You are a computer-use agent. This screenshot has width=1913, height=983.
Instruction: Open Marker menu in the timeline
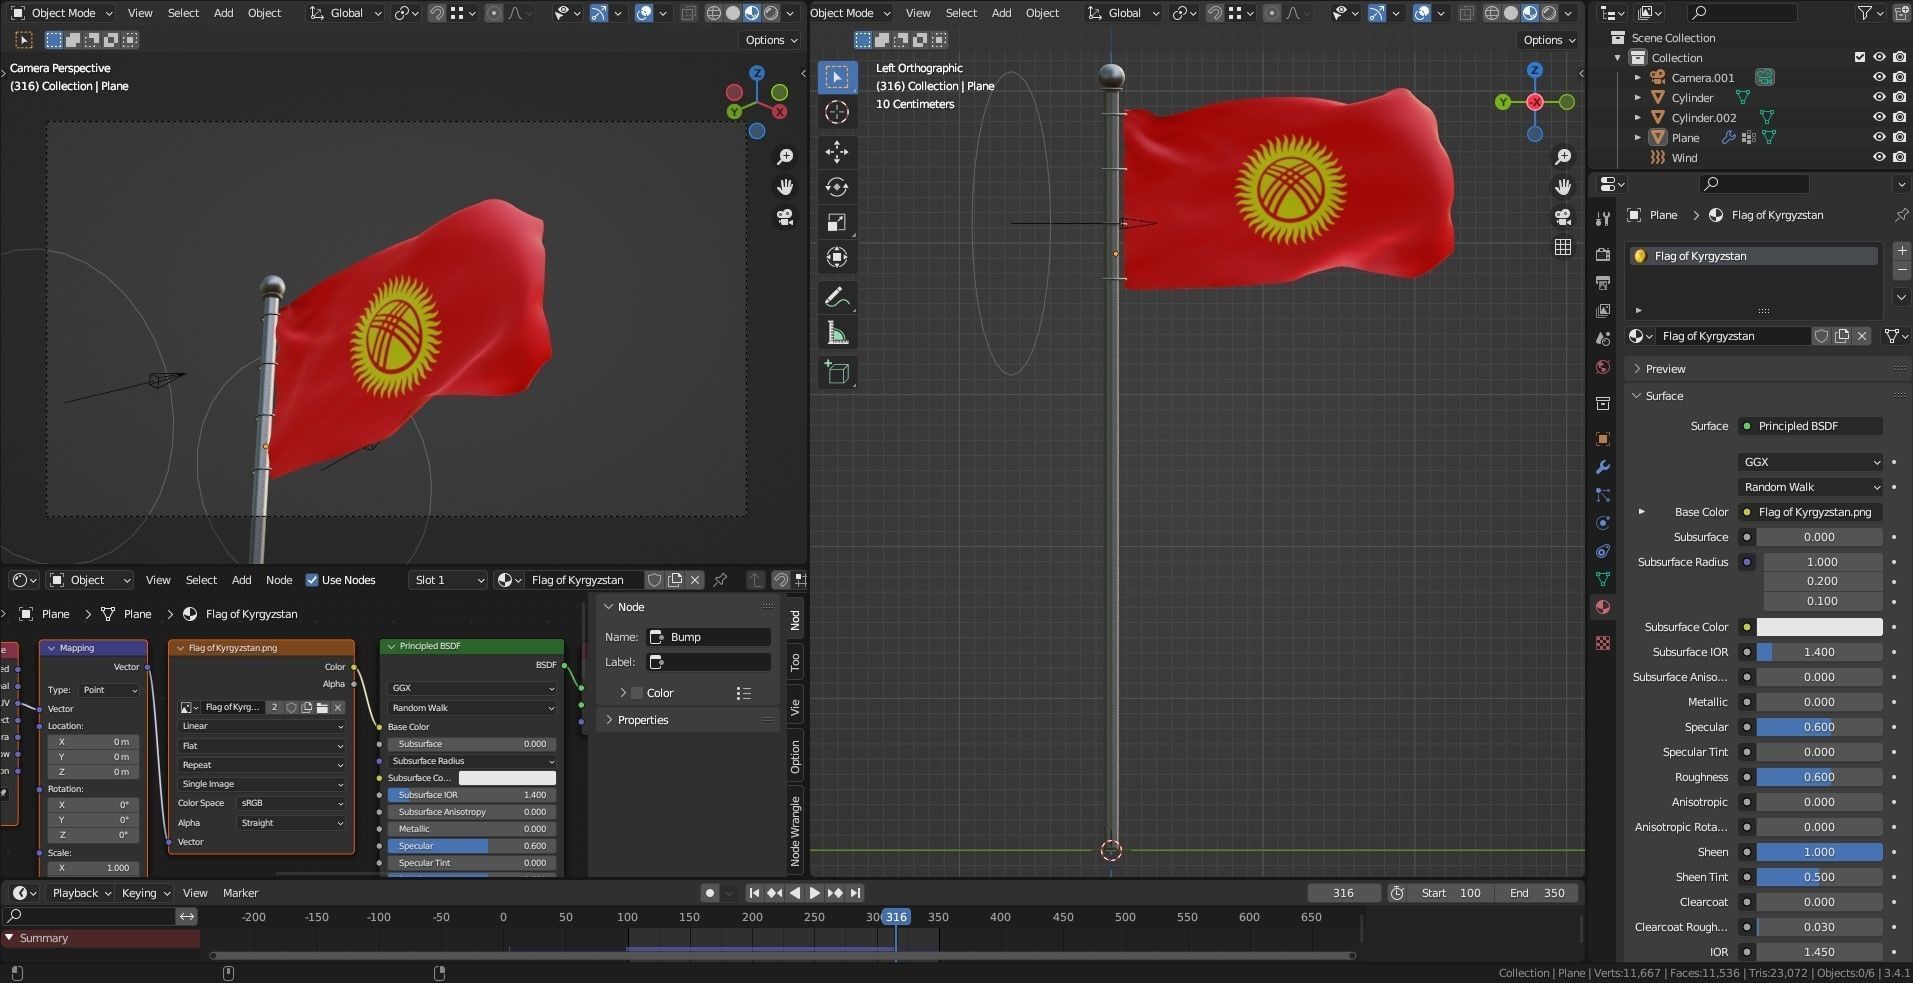click(240, 893)
